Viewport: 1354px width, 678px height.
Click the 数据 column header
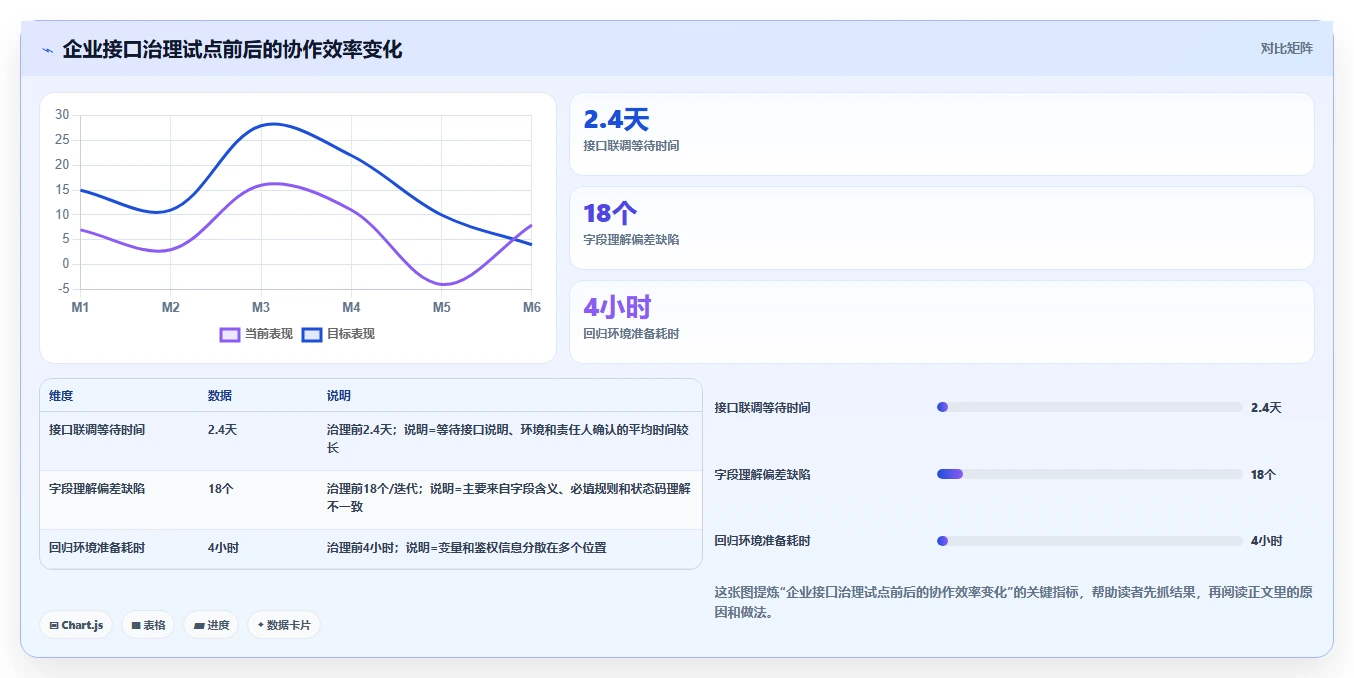pyautogui.click(x=220, y=396)
